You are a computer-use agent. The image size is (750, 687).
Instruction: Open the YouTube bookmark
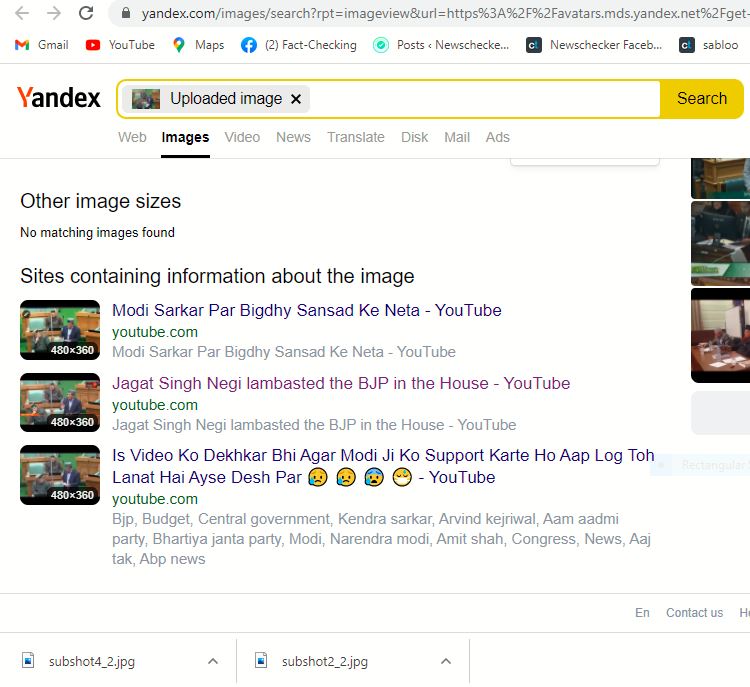[120, 45]
